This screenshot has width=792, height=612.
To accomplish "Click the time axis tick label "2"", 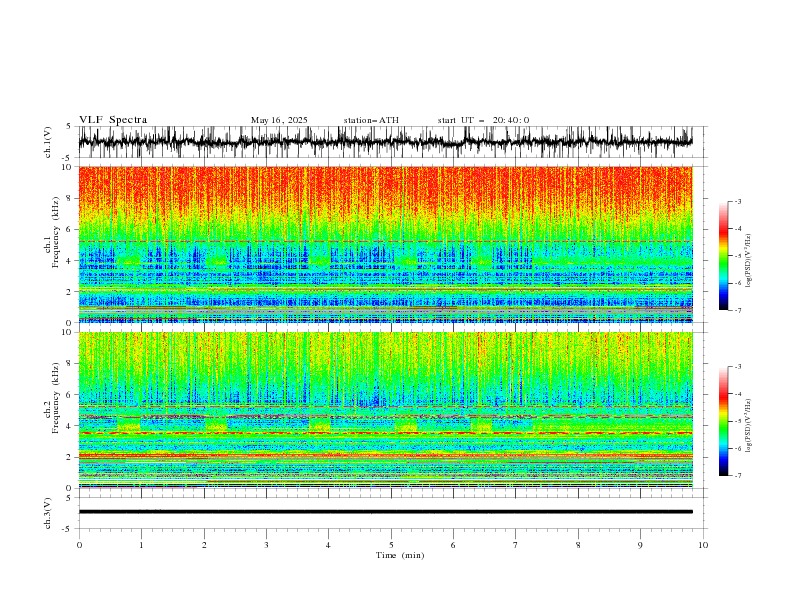I will pos(204,545).
